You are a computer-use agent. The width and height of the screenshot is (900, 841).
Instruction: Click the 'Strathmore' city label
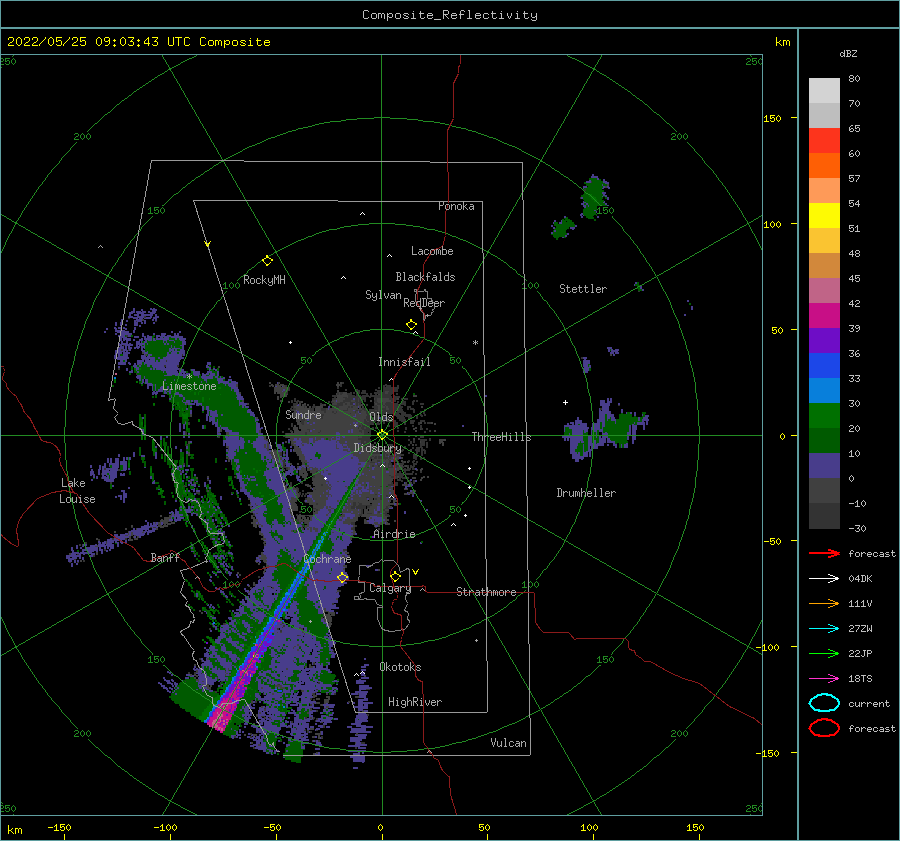(486, 592)
